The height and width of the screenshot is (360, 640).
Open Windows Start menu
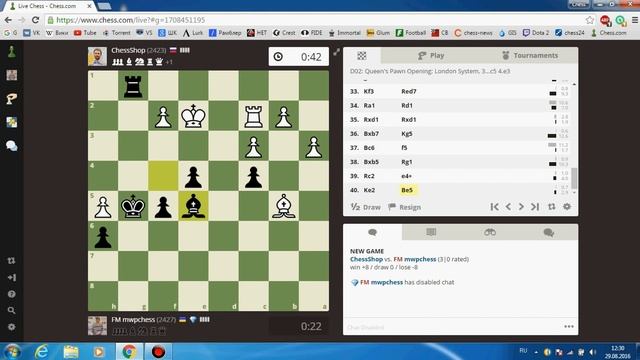click(12, 351)
